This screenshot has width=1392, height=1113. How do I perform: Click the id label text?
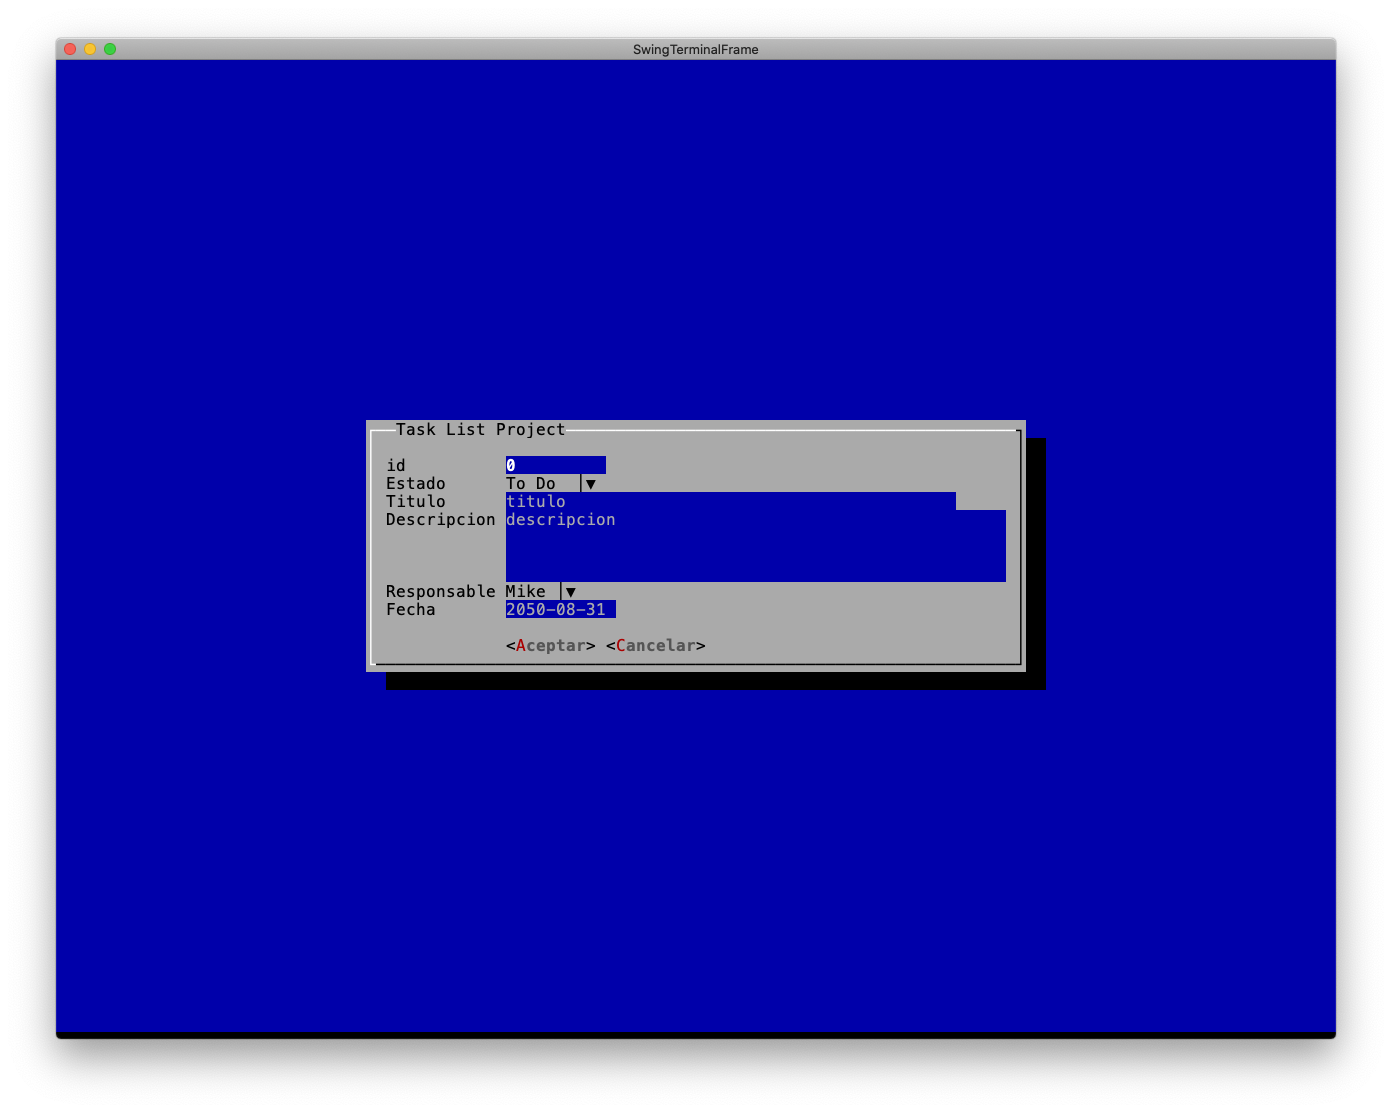396,465
